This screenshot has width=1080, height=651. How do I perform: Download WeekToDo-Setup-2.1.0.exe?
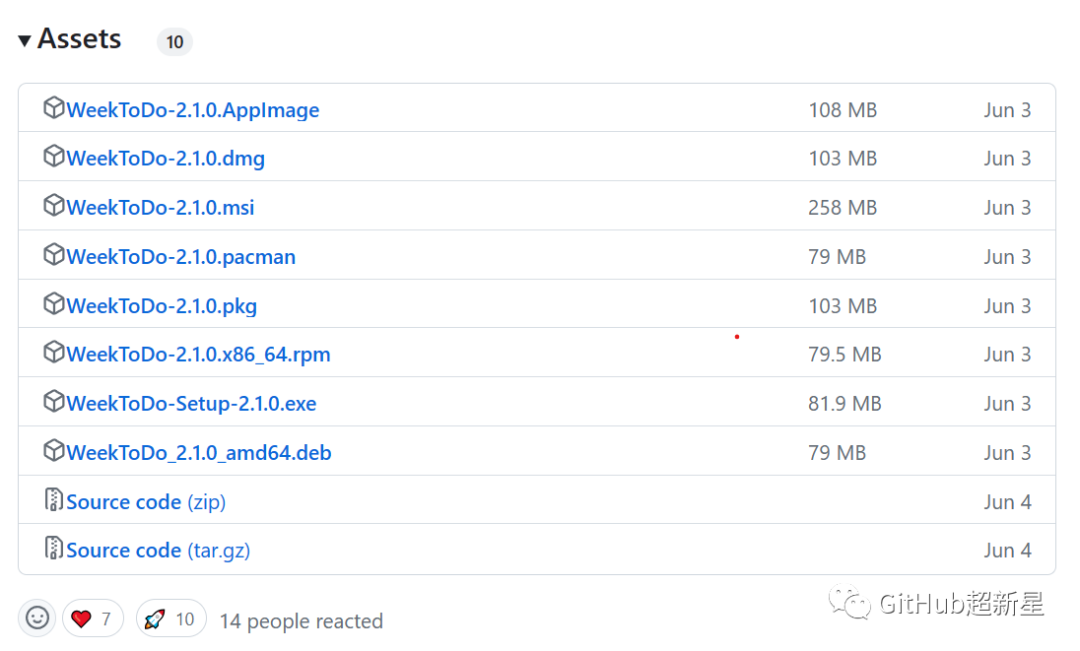pos(191,404)
